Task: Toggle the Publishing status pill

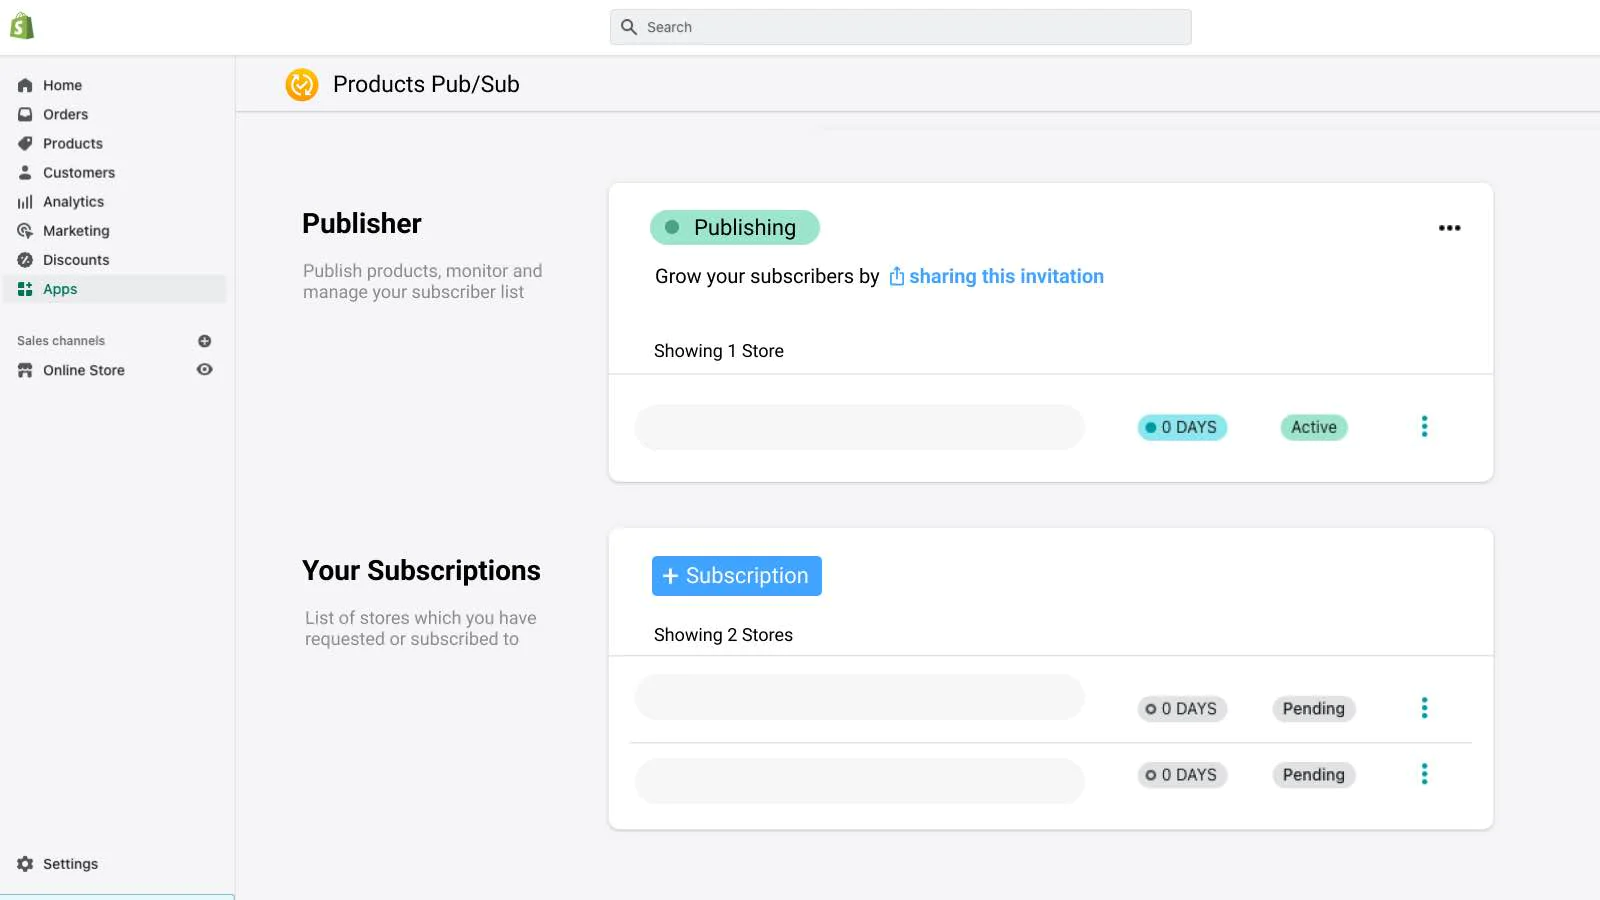Action: 735,228
